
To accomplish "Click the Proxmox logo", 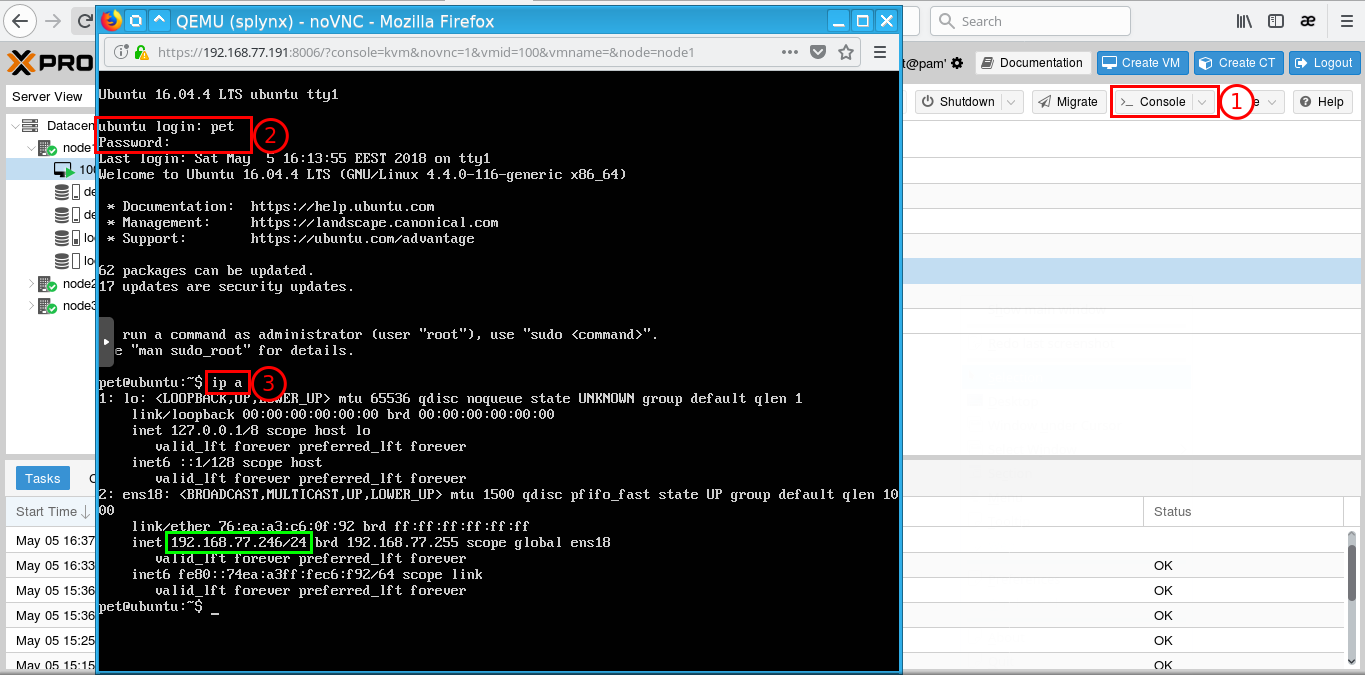I will tap(50, 63).
